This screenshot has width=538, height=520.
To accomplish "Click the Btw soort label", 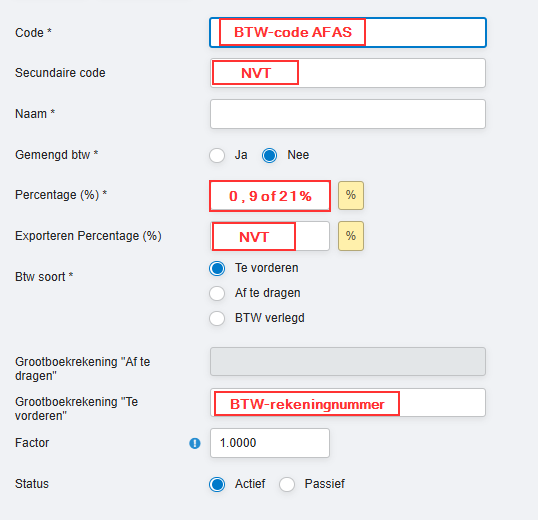I will tap(44, 276).
